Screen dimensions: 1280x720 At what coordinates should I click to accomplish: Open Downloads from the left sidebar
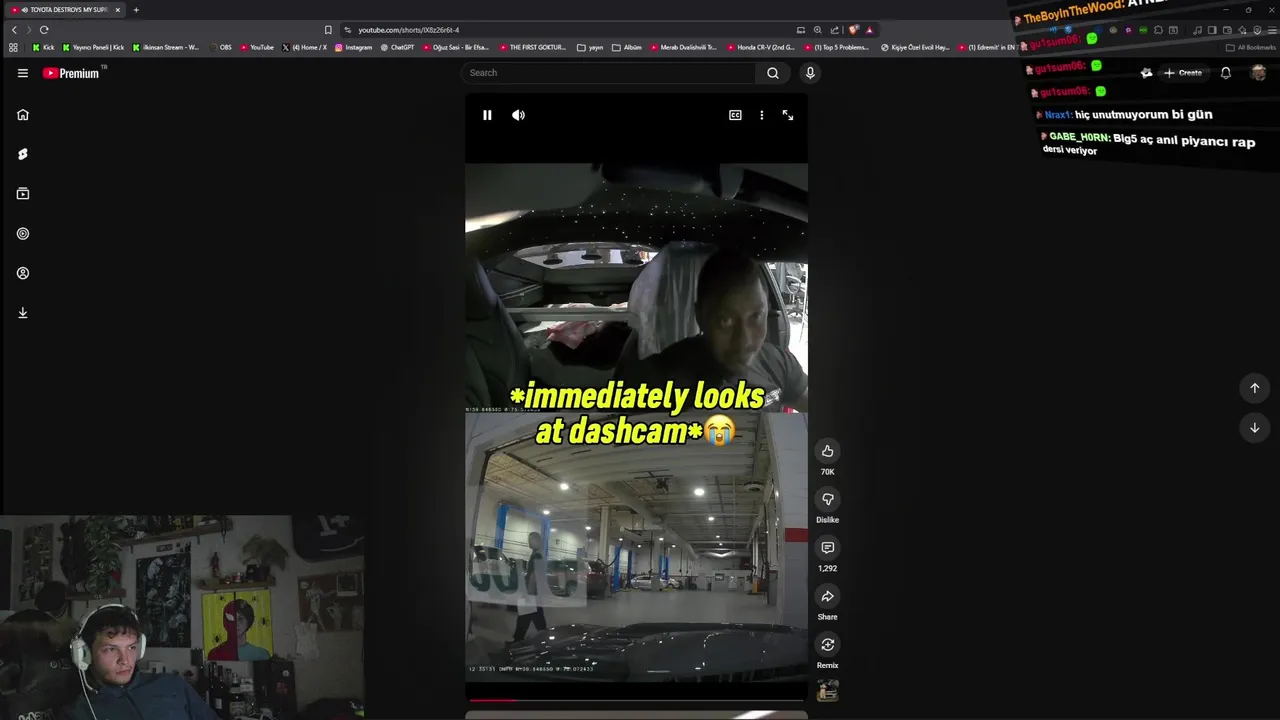pos(22,313)
